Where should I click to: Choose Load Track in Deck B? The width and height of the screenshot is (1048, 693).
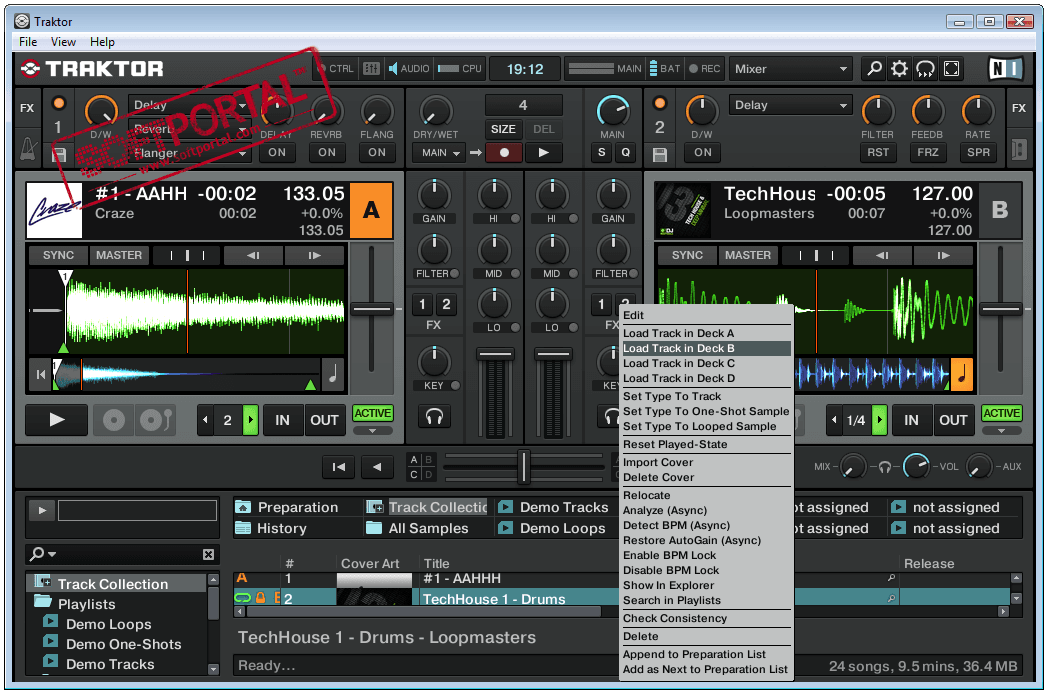[x=706, y=348]
